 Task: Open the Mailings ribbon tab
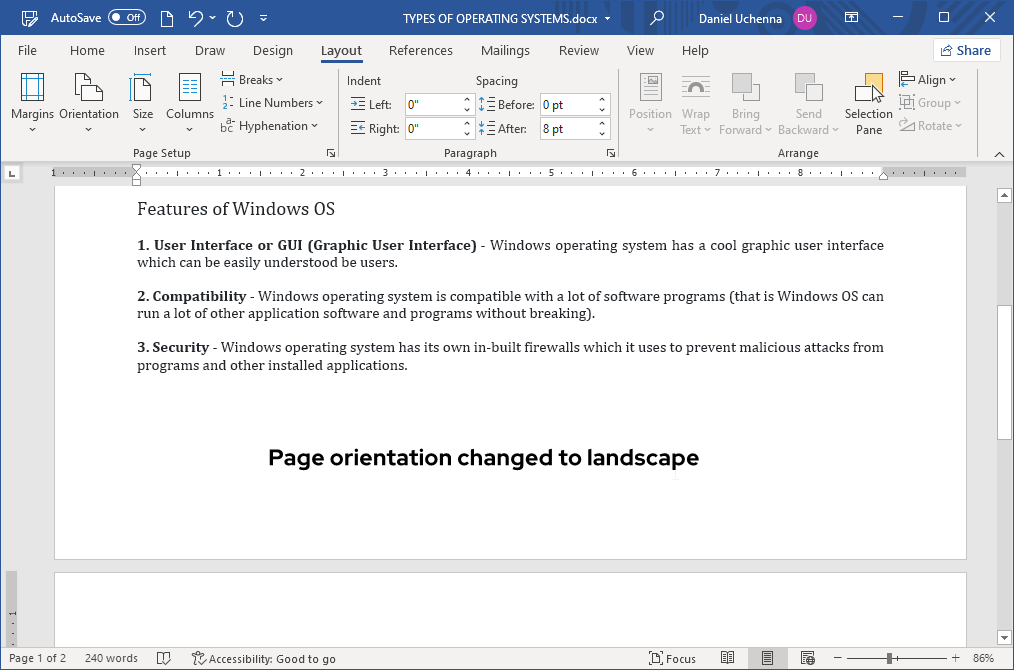tap(505, 50)
